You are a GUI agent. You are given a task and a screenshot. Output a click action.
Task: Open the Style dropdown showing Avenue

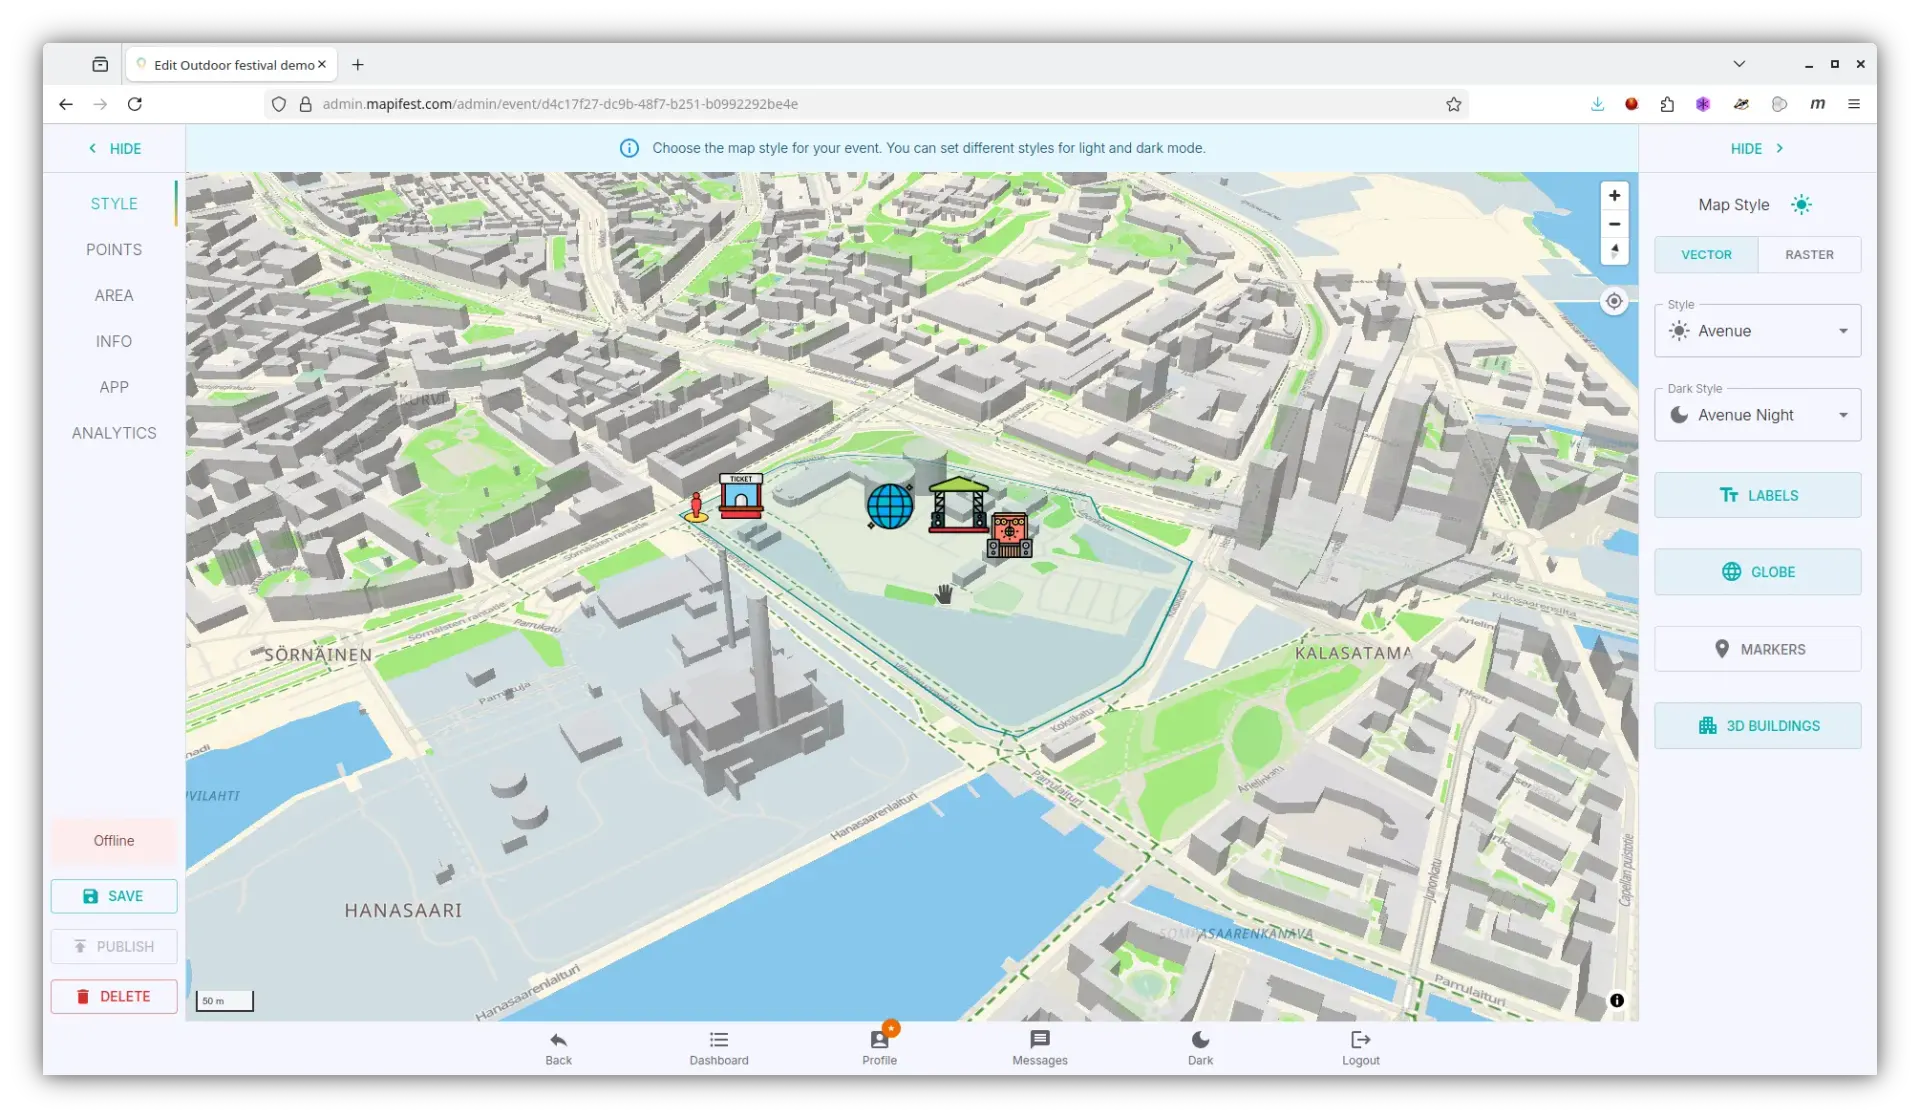click(1757, 331)
